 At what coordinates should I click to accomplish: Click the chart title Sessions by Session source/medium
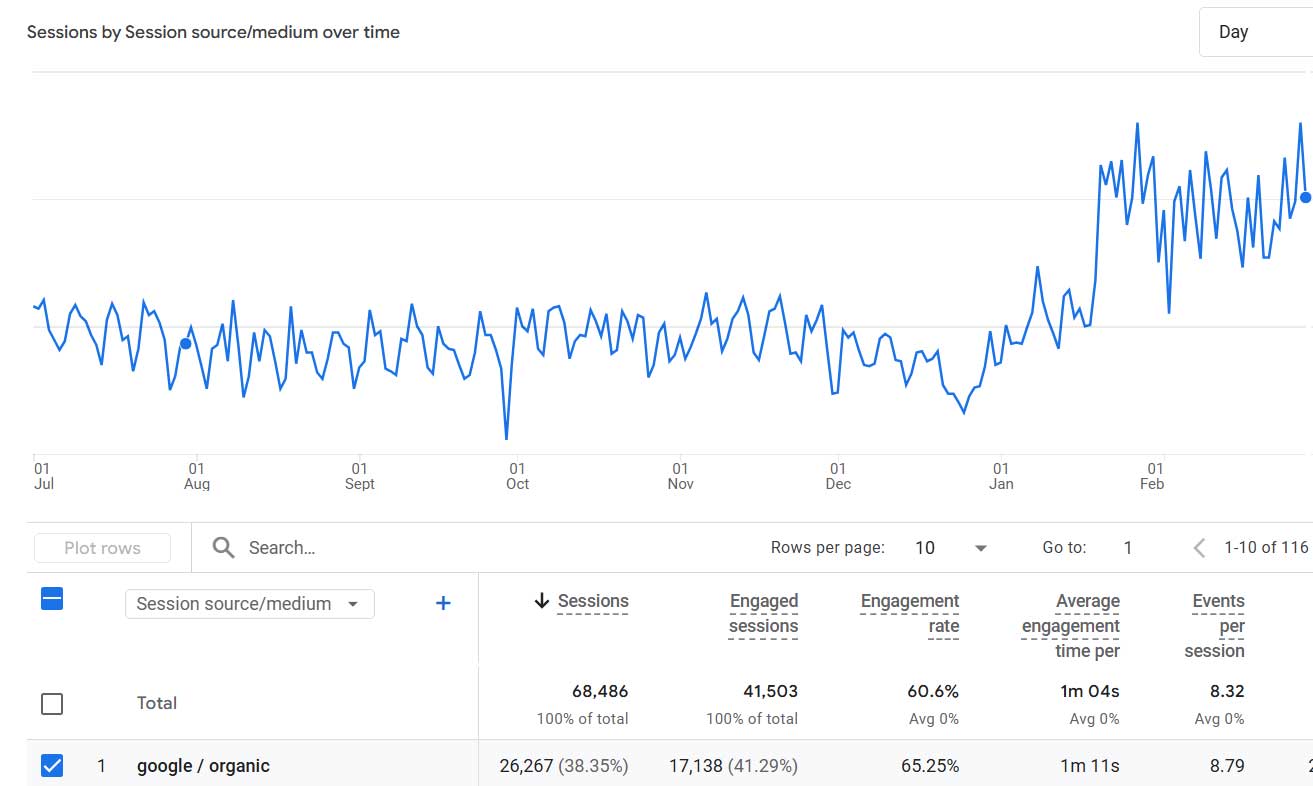pos(213,32)
